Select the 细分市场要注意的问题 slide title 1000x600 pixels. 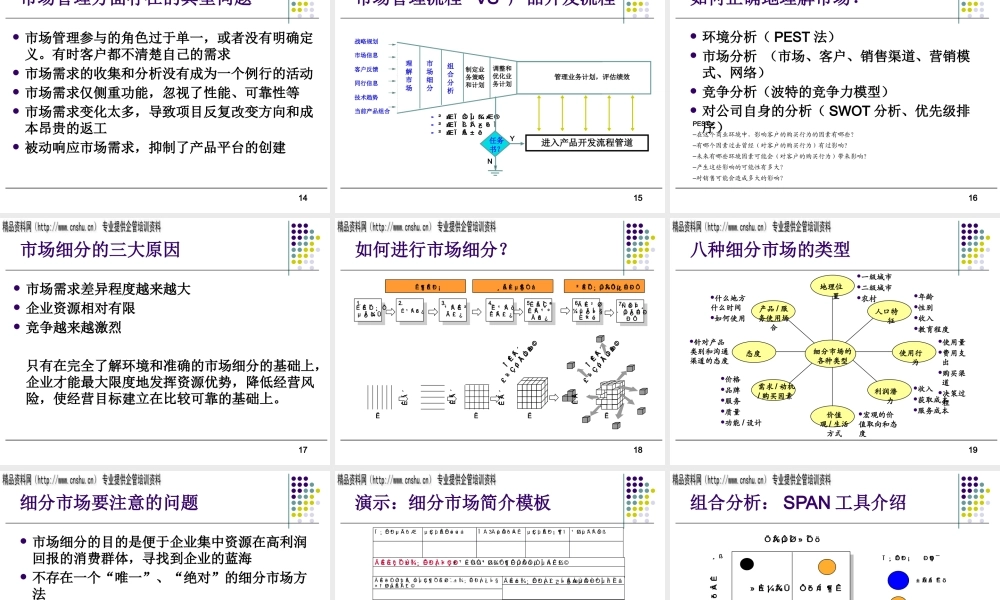pyautogui.click(x=109, y=502)
